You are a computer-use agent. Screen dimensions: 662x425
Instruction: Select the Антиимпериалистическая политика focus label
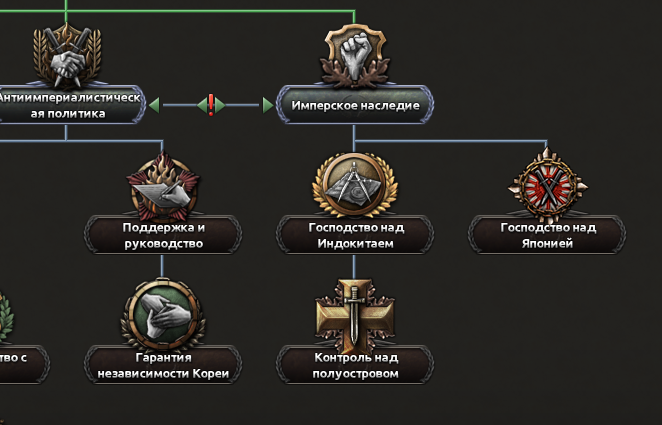point(70,105)
